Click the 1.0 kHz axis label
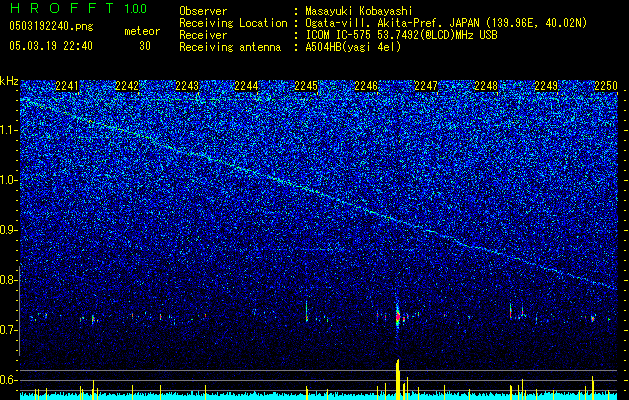 [x=9, y=180]
